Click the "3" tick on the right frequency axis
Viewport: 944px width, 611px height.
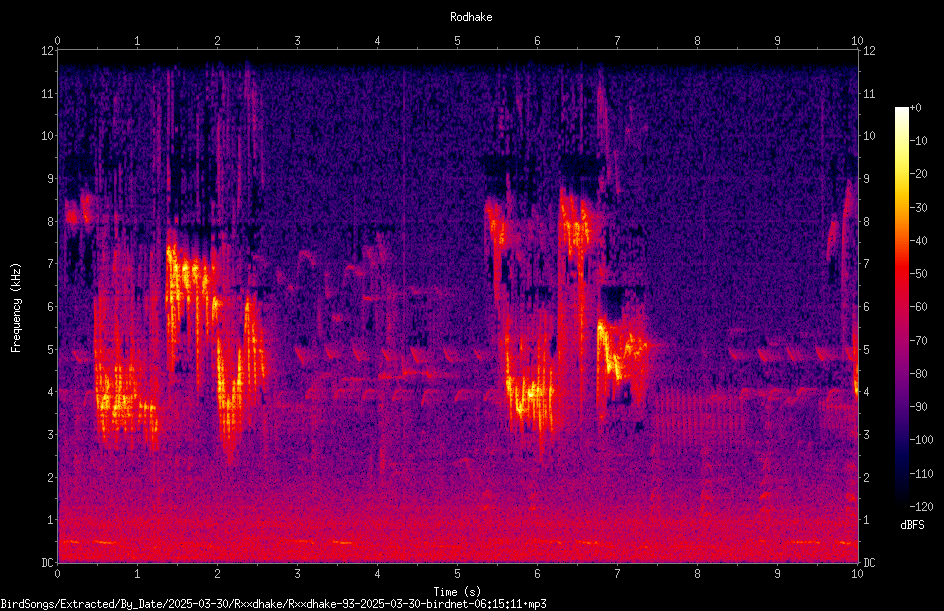coord(866,435)
